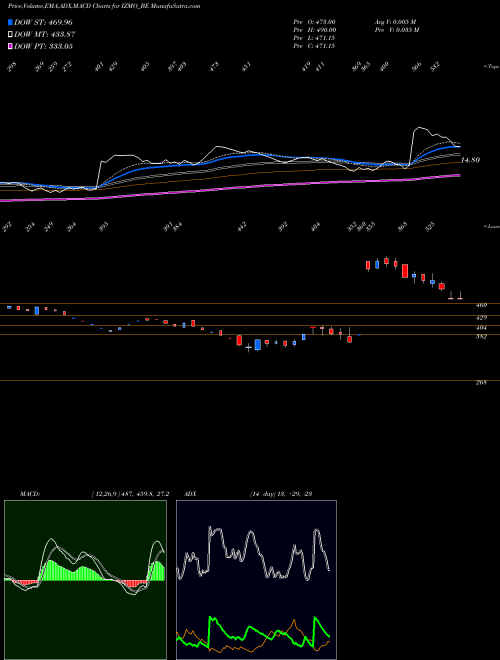Click the ADX panel heading
The width and height of the screenshot is (500, 660).
pyautogui.click(x=190, y=494)
